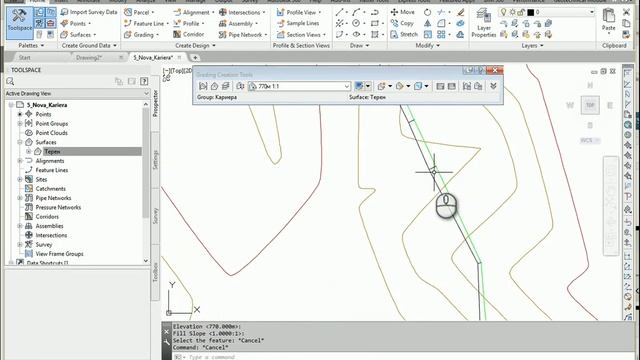640x360 pixels.
Task: Select the Mirror tool icon
Action: (427, 24)
